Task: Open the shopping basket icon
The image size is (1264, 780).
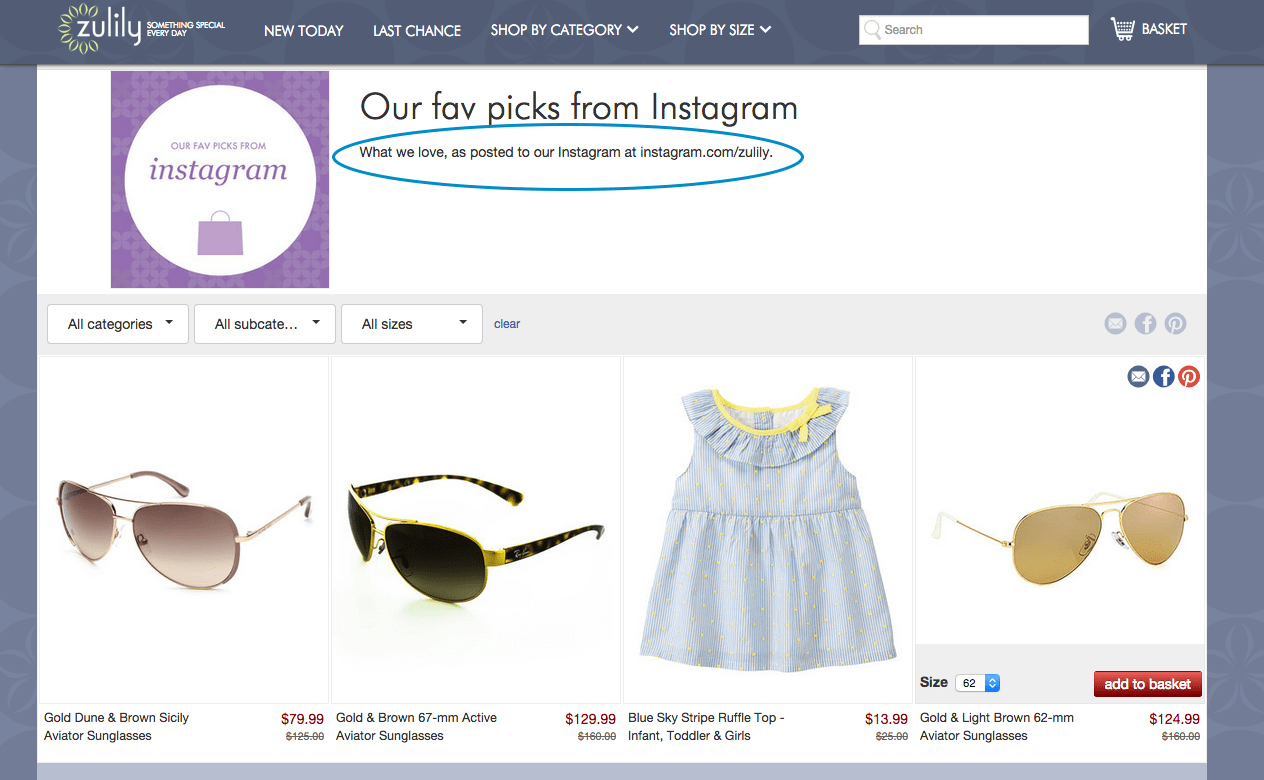Action: (1123, 29)
